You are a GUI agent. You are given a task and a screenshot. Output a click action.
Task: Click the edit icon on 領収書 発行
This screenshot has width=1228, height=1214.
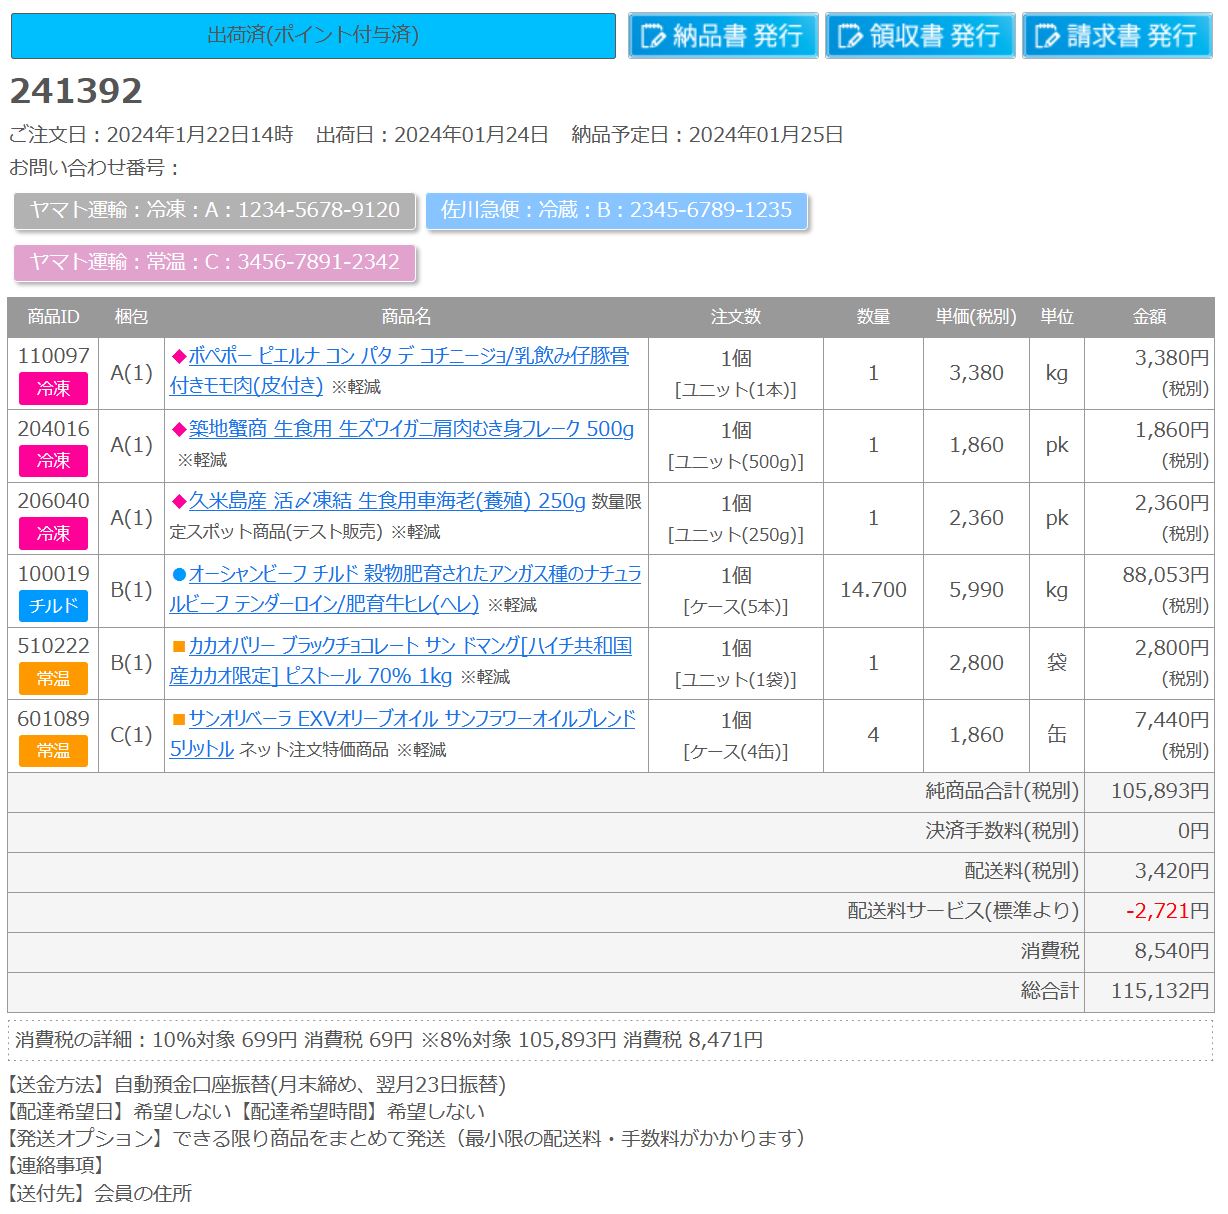(x=850, y=37)
